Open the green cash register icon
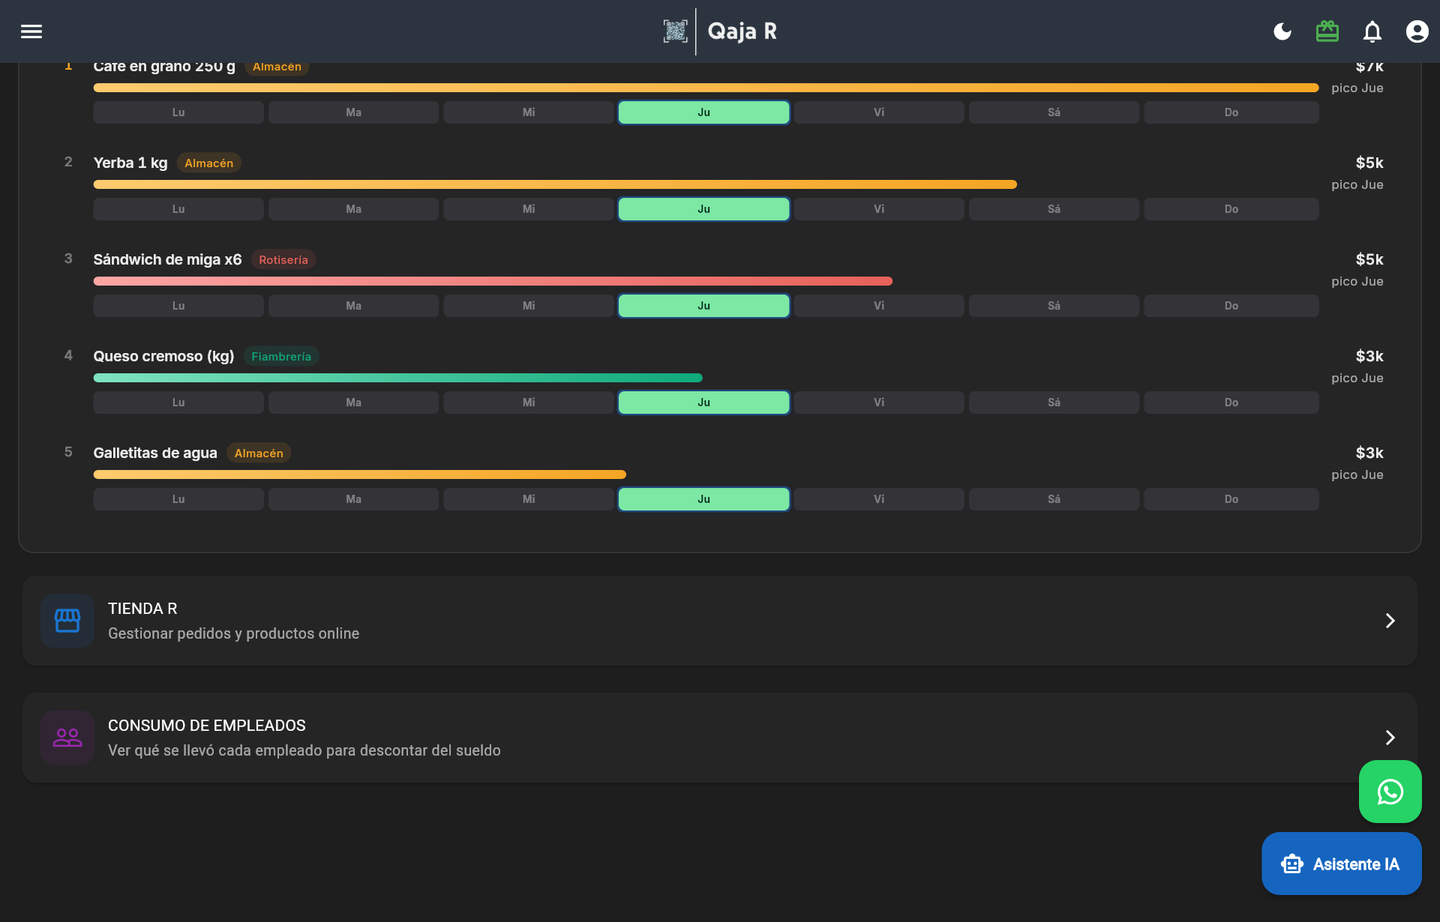 pyautogui.click(x=1327, y=31)
